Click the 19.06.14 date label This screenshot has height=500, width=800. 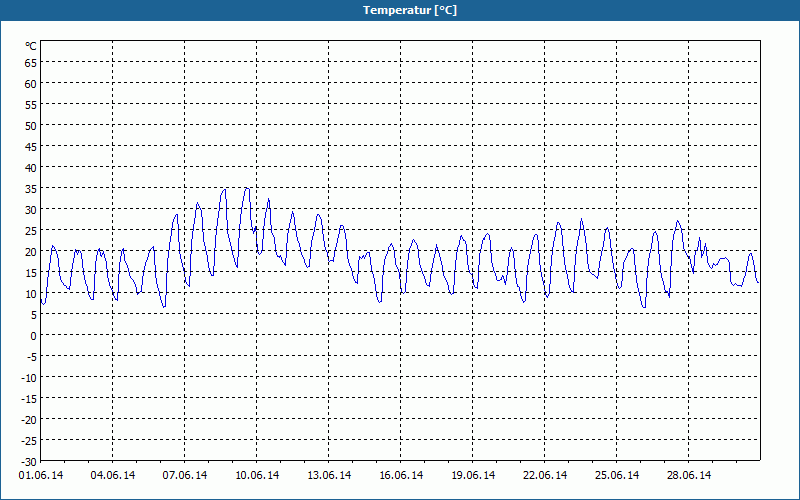pyautogui.click(x=473, y=476)
